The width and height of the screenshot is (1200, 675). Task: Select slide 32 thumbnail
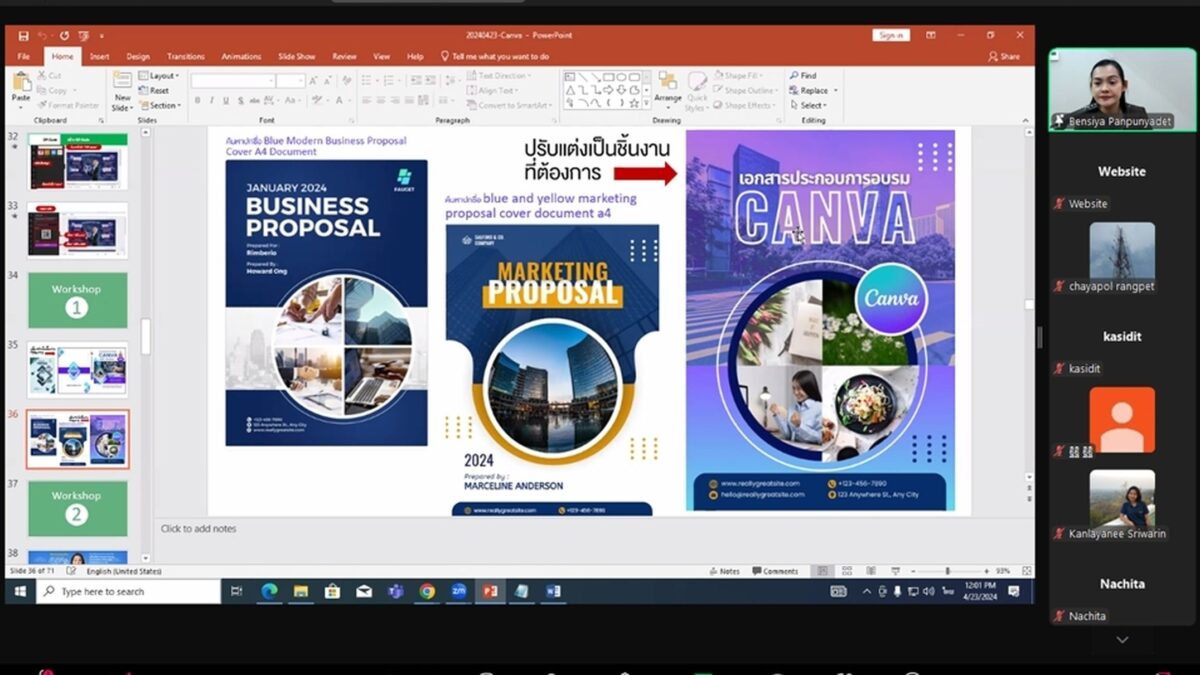(x=78, y=162)
